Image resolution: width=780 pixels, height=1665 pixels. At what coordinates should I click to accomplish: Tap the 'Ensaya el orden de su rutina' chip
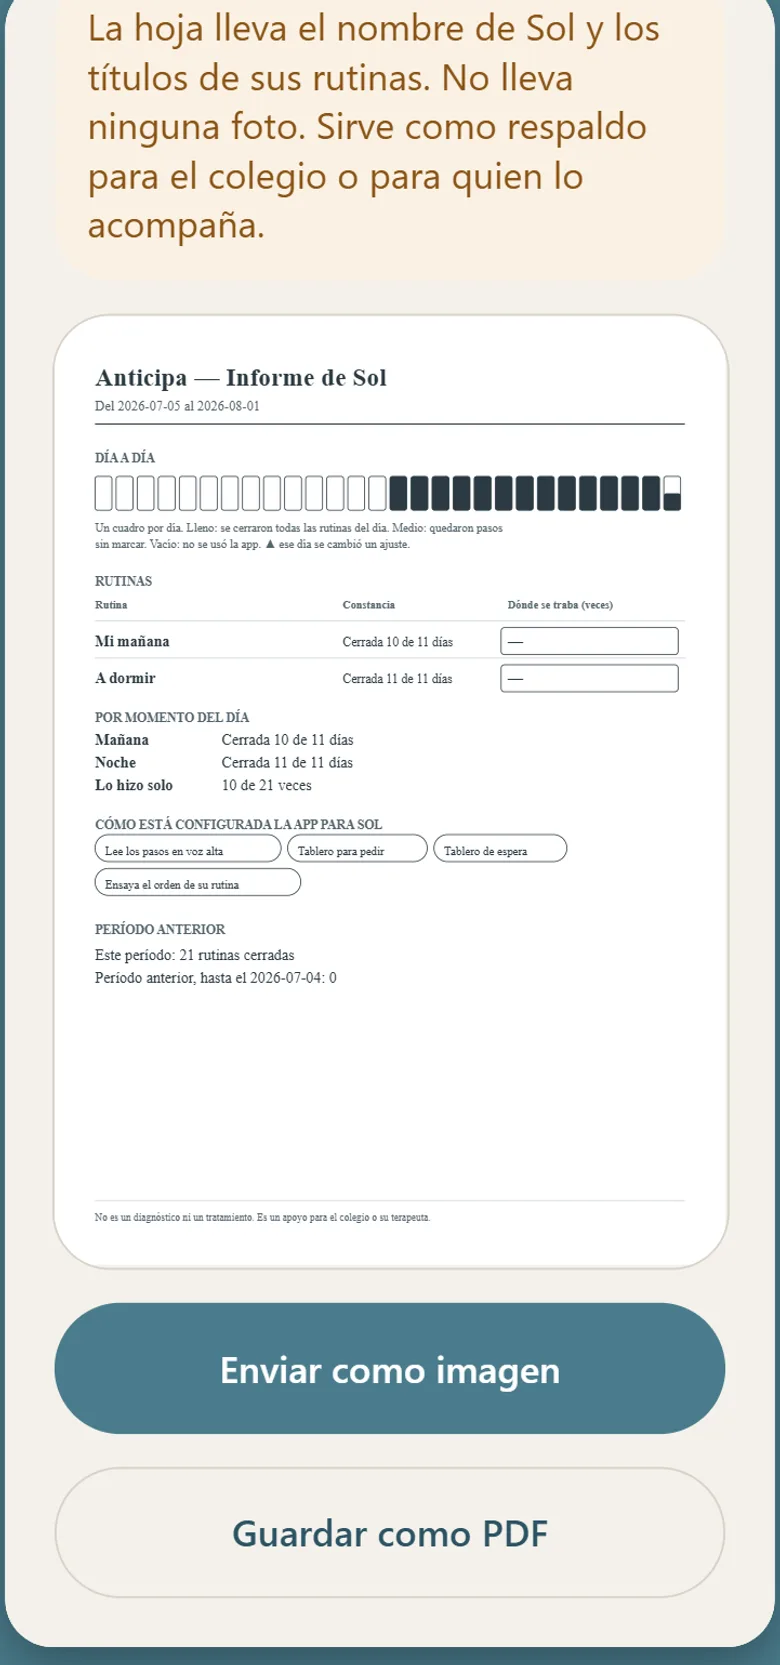[198, 883]
